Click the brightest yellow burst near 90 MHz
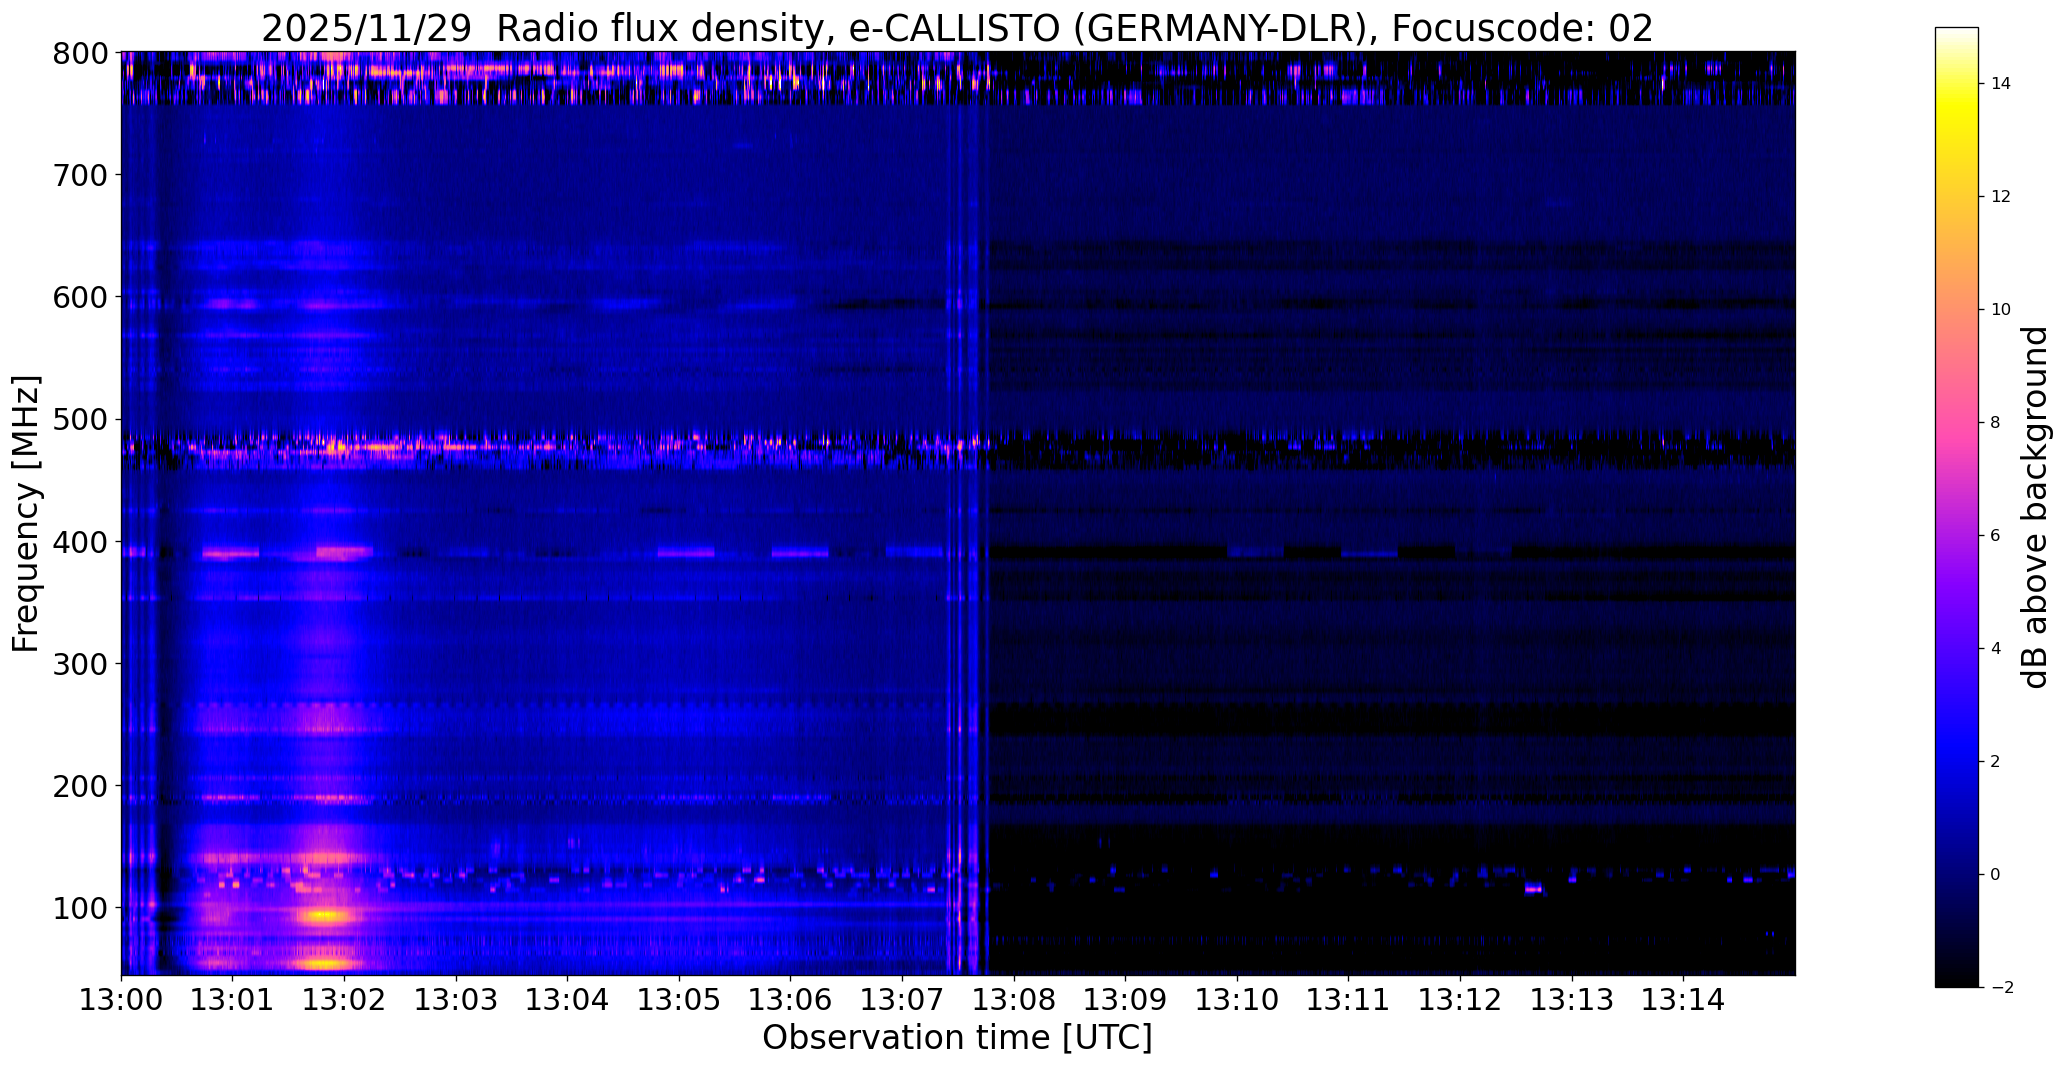2066x1067 pixels. (x=325, y=915)
